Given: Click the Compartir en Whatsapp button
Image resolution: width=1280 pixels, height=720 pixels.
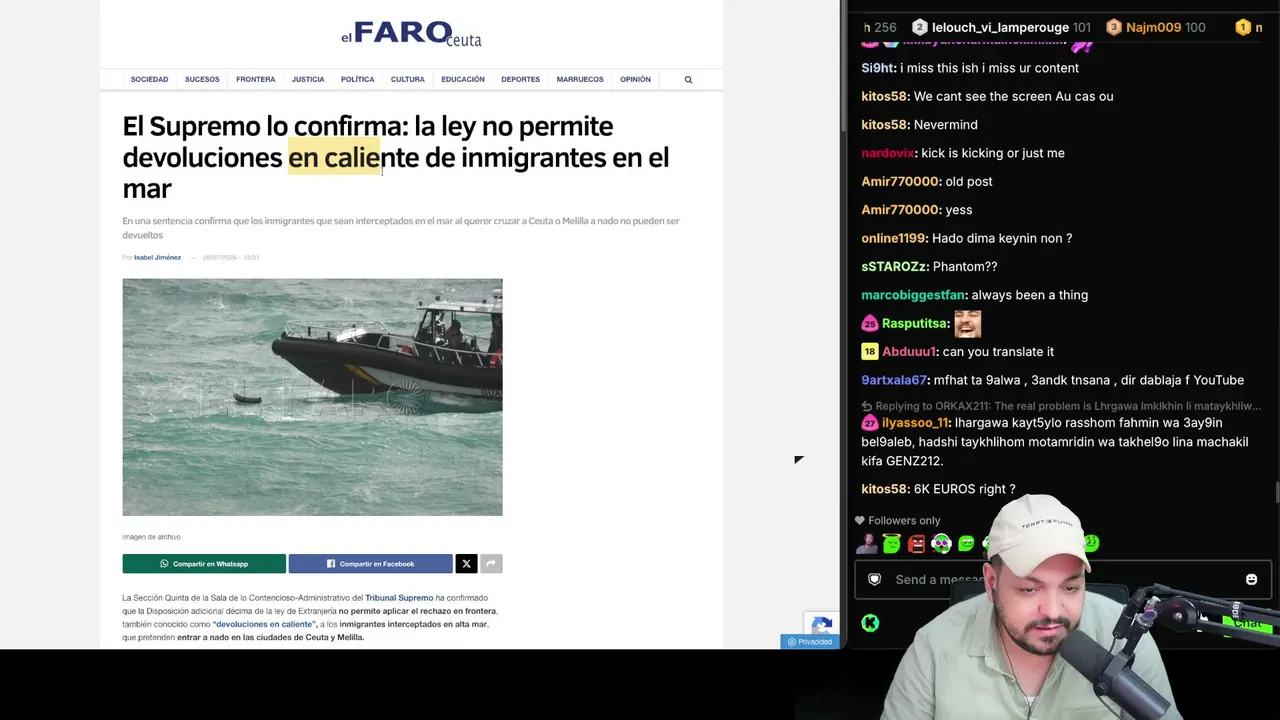Looking at the screenshot, I should click(x=204, y=564).
